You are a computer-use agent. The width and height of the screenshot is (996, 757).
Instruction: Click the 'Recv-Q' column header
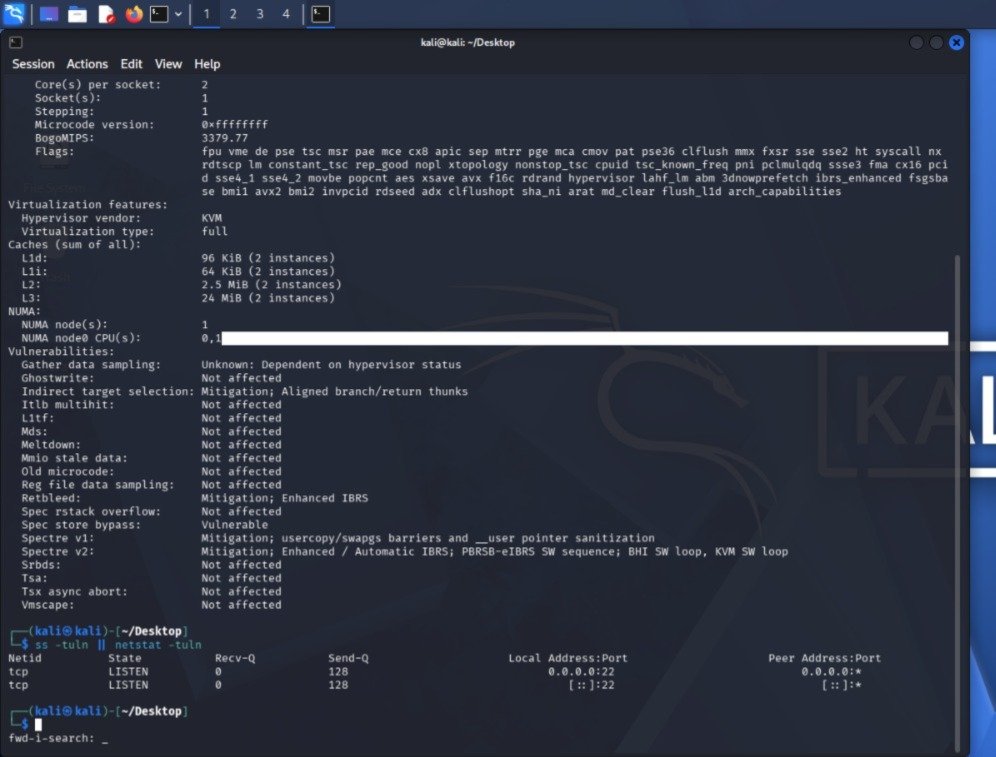click(235, 658)
